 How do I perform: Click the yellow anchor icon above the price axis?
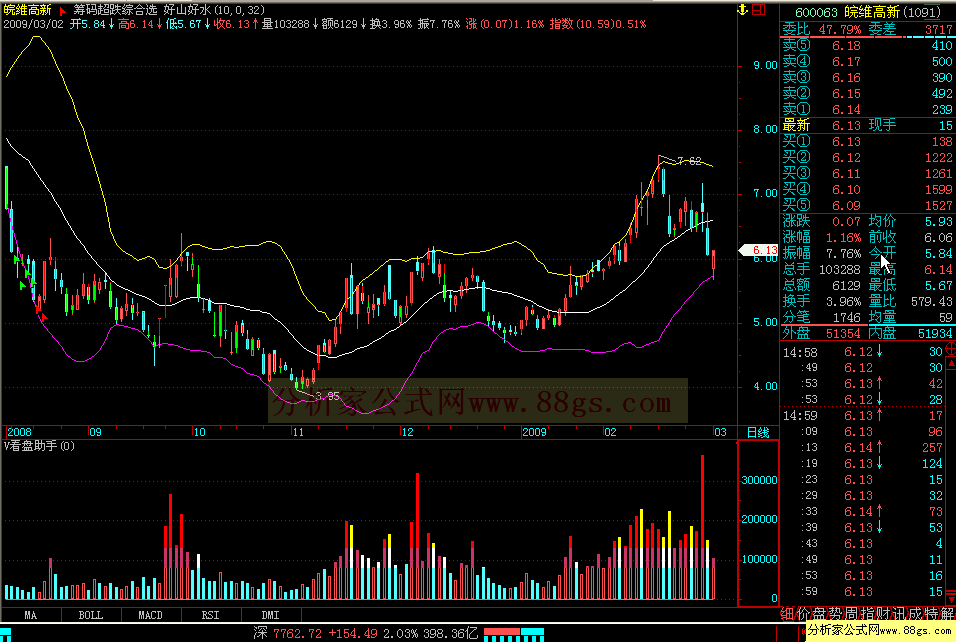pyautogui.click(x=743, y=9)
